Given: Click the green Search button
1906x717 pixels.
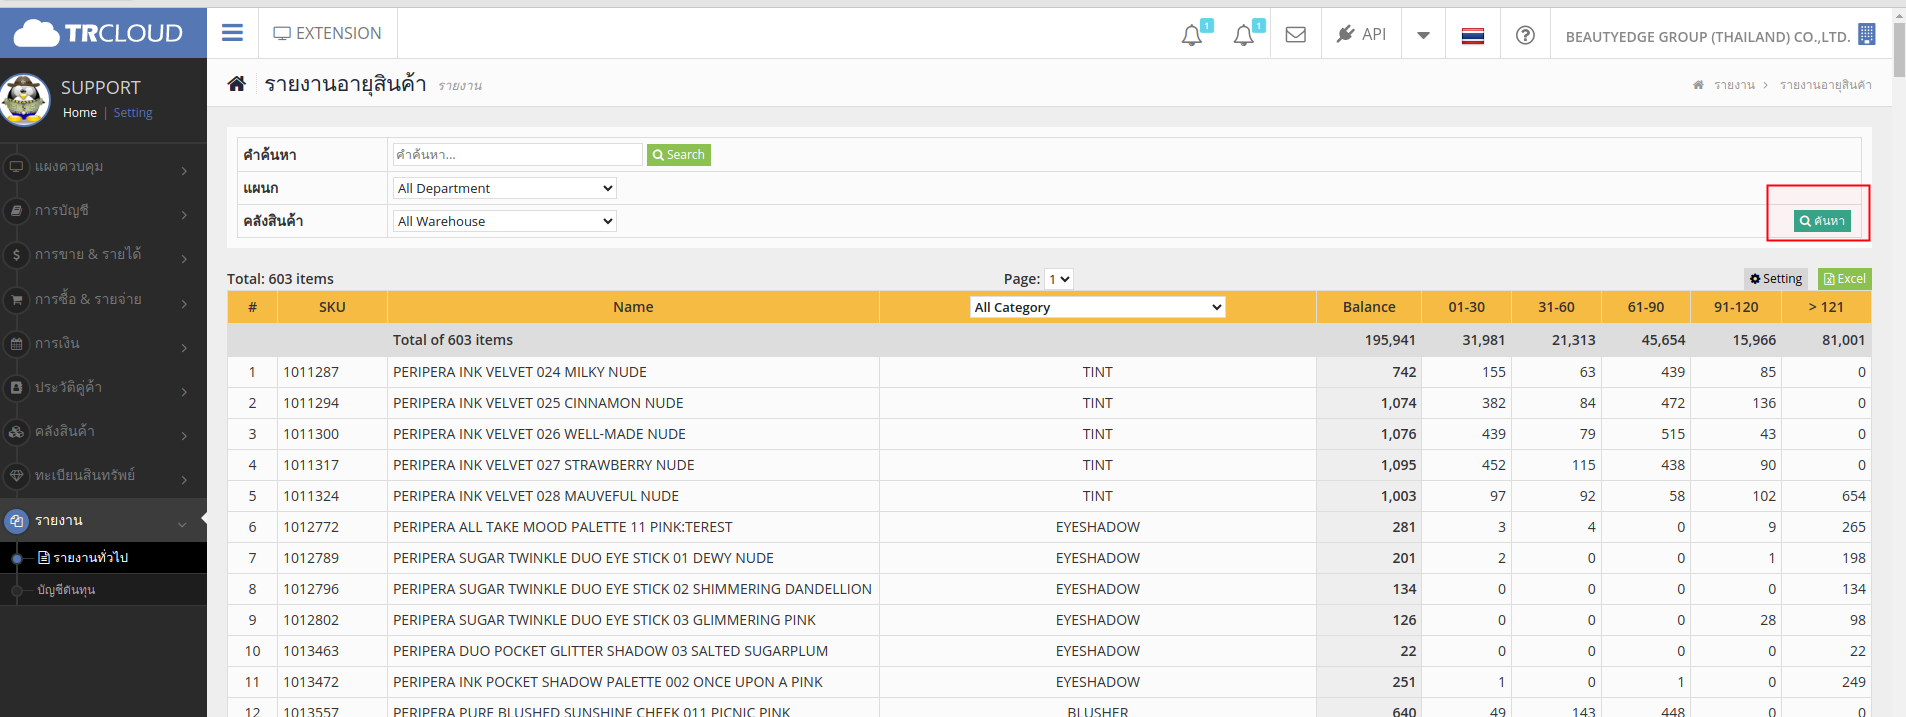Looking at the screenshot, I should point(679,155).
